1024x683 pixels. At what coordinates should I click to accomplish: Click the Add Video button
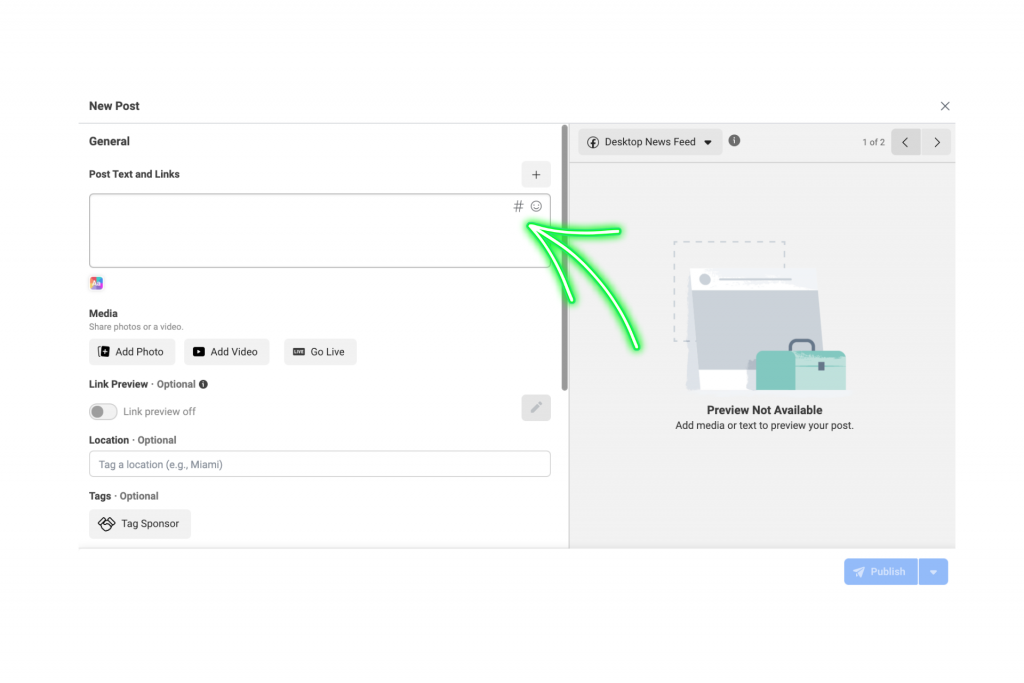pos(227,352)
